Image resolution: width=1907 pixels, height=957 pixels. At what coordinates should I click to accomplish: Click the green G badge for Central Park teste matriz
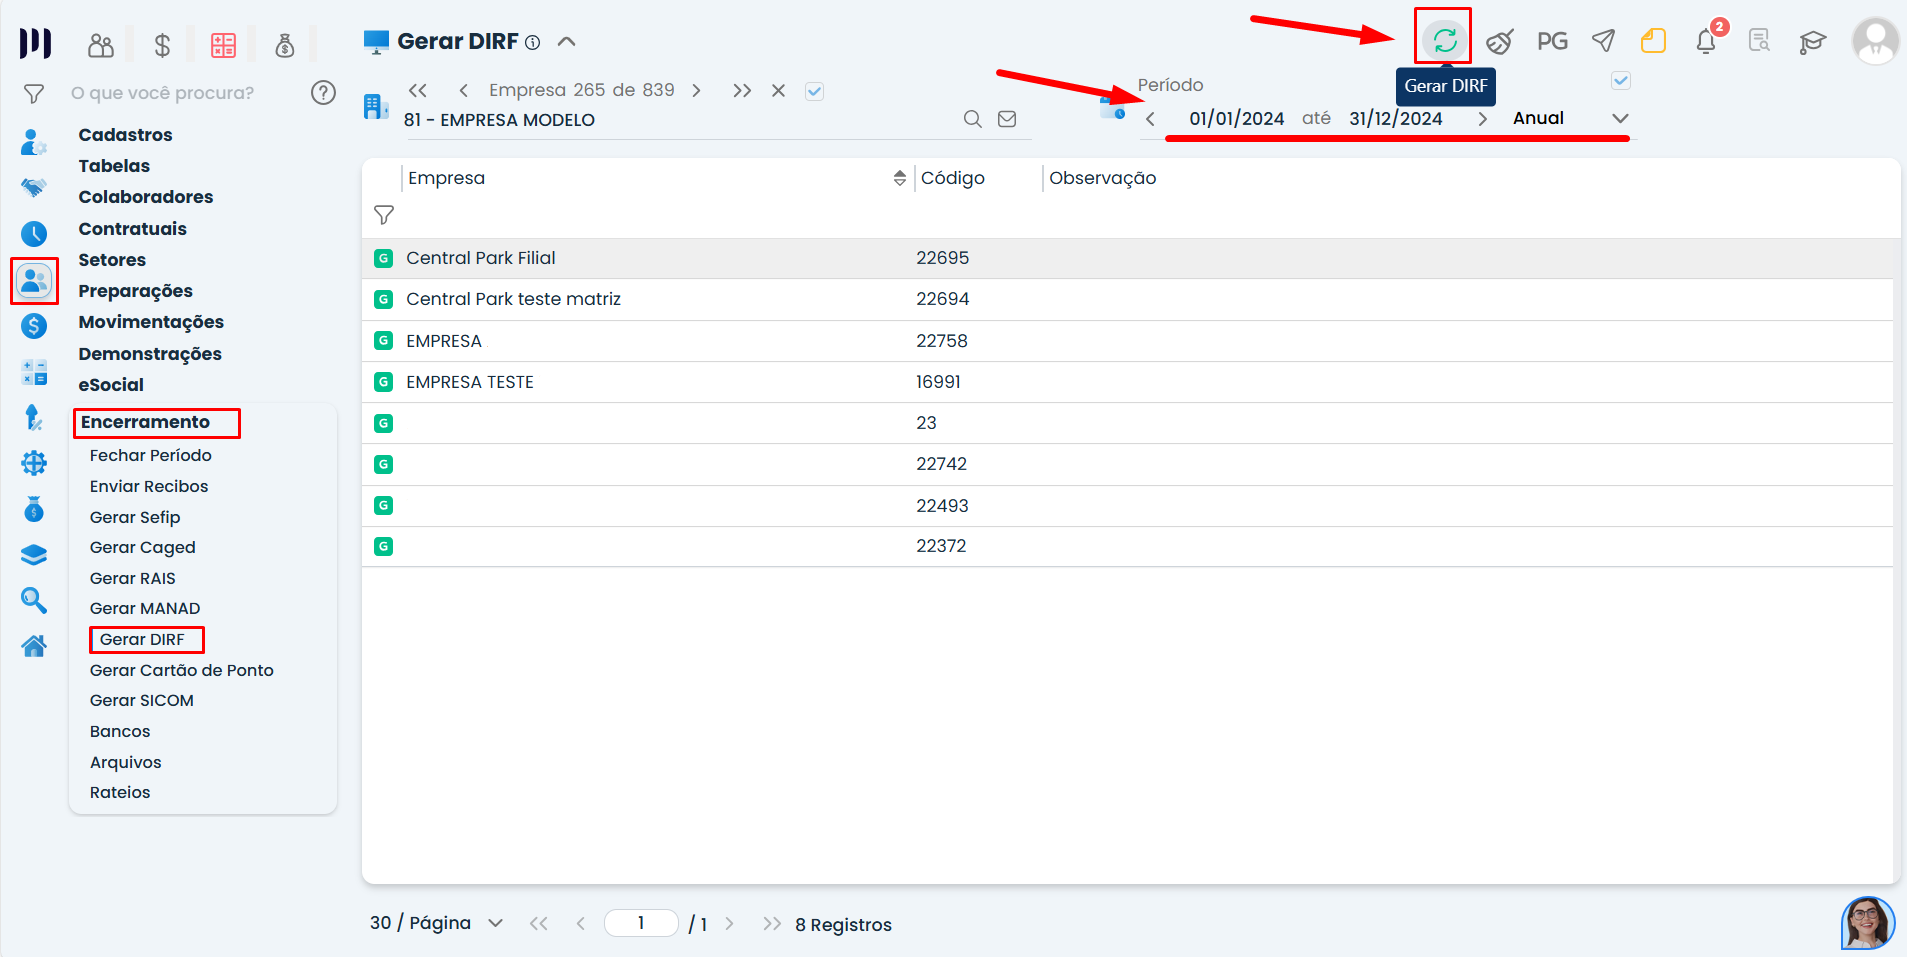[383, 299]
